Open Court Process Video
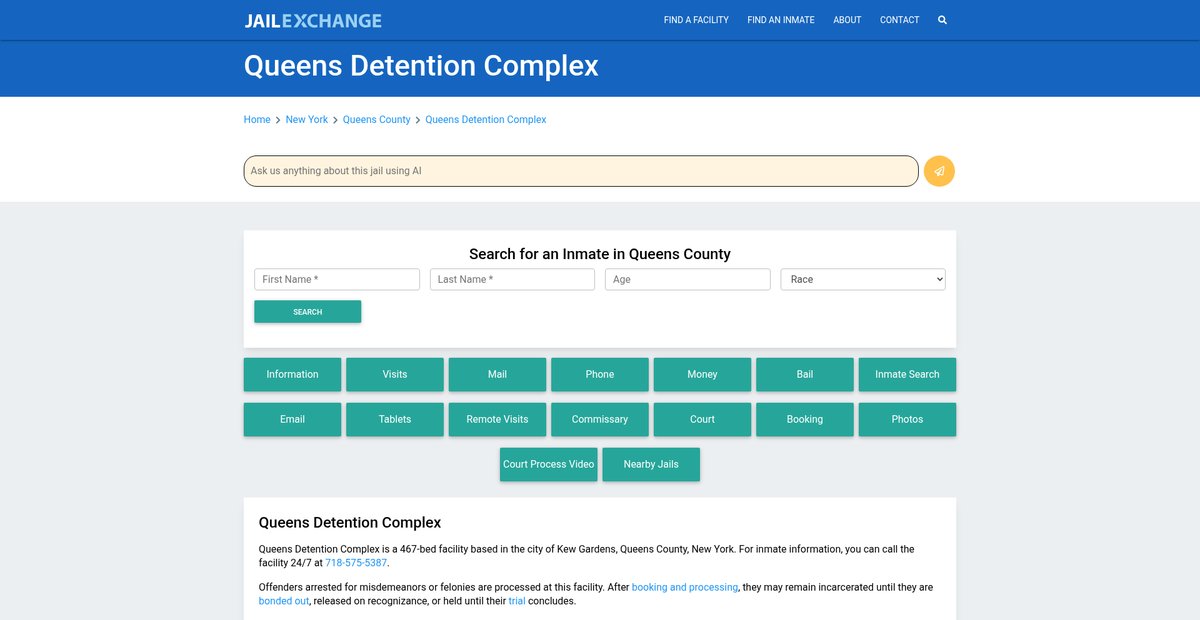1200x620 pixels. 548,464
